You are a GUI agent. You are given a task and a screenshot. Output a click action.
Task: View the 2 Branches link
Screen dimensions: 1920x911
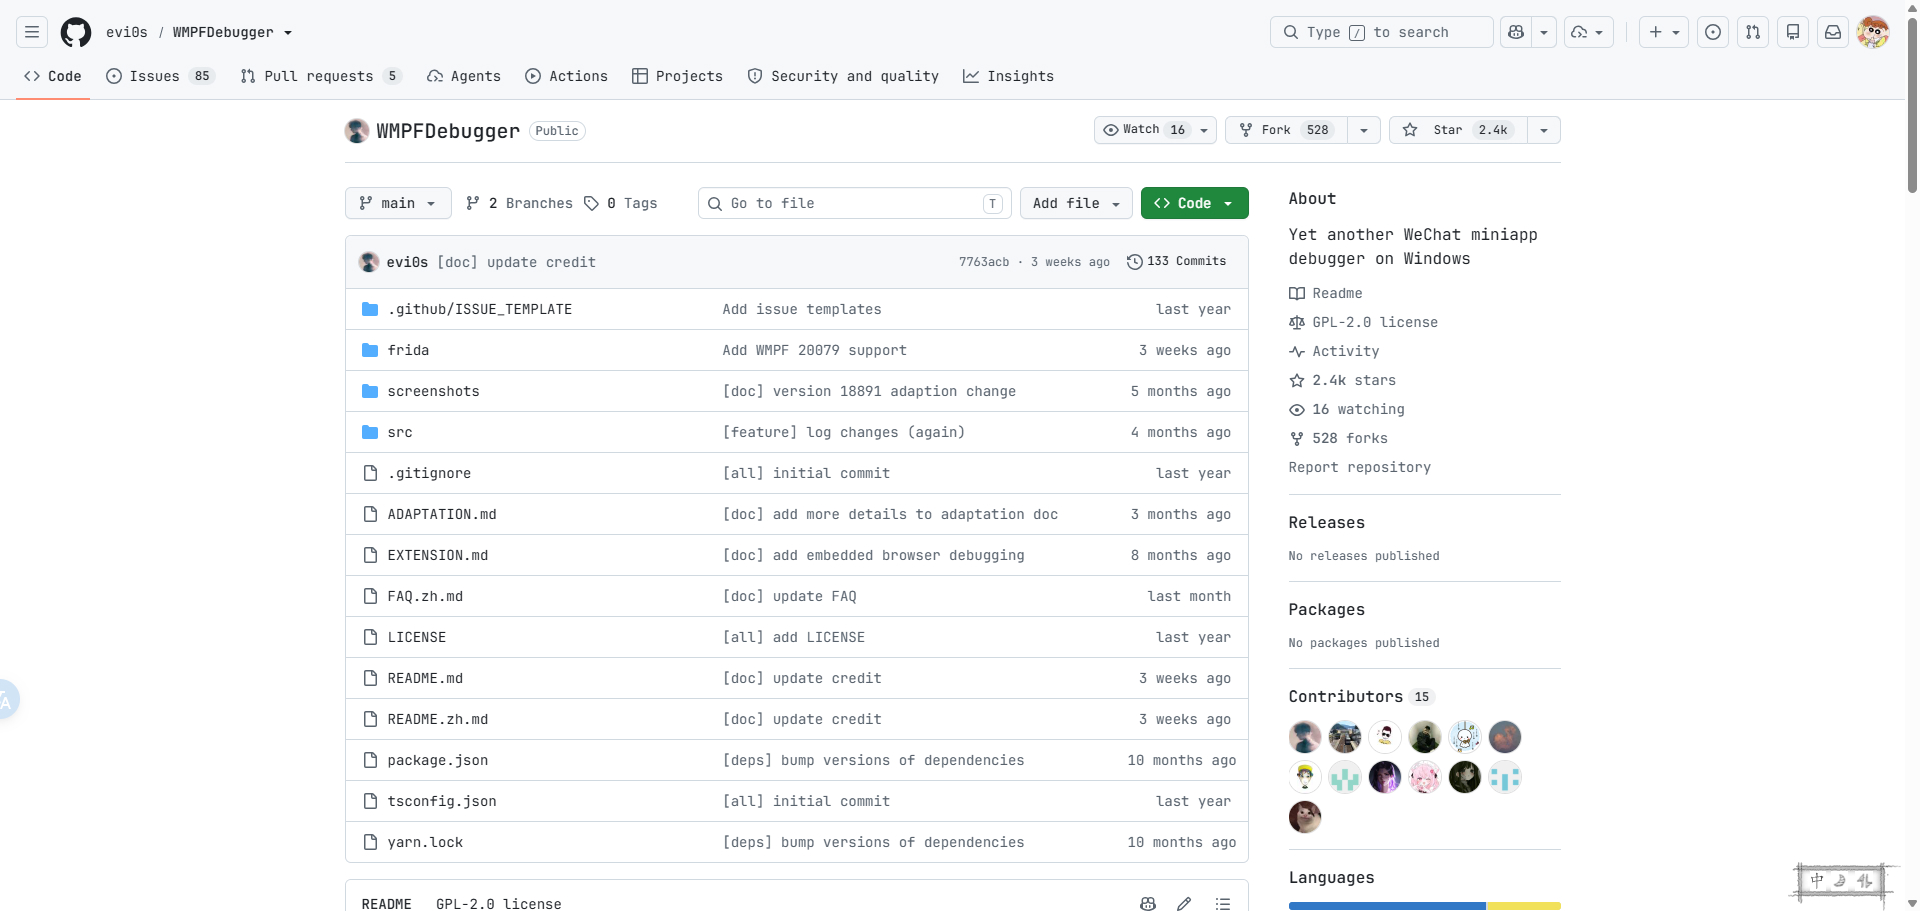point(519,203)
